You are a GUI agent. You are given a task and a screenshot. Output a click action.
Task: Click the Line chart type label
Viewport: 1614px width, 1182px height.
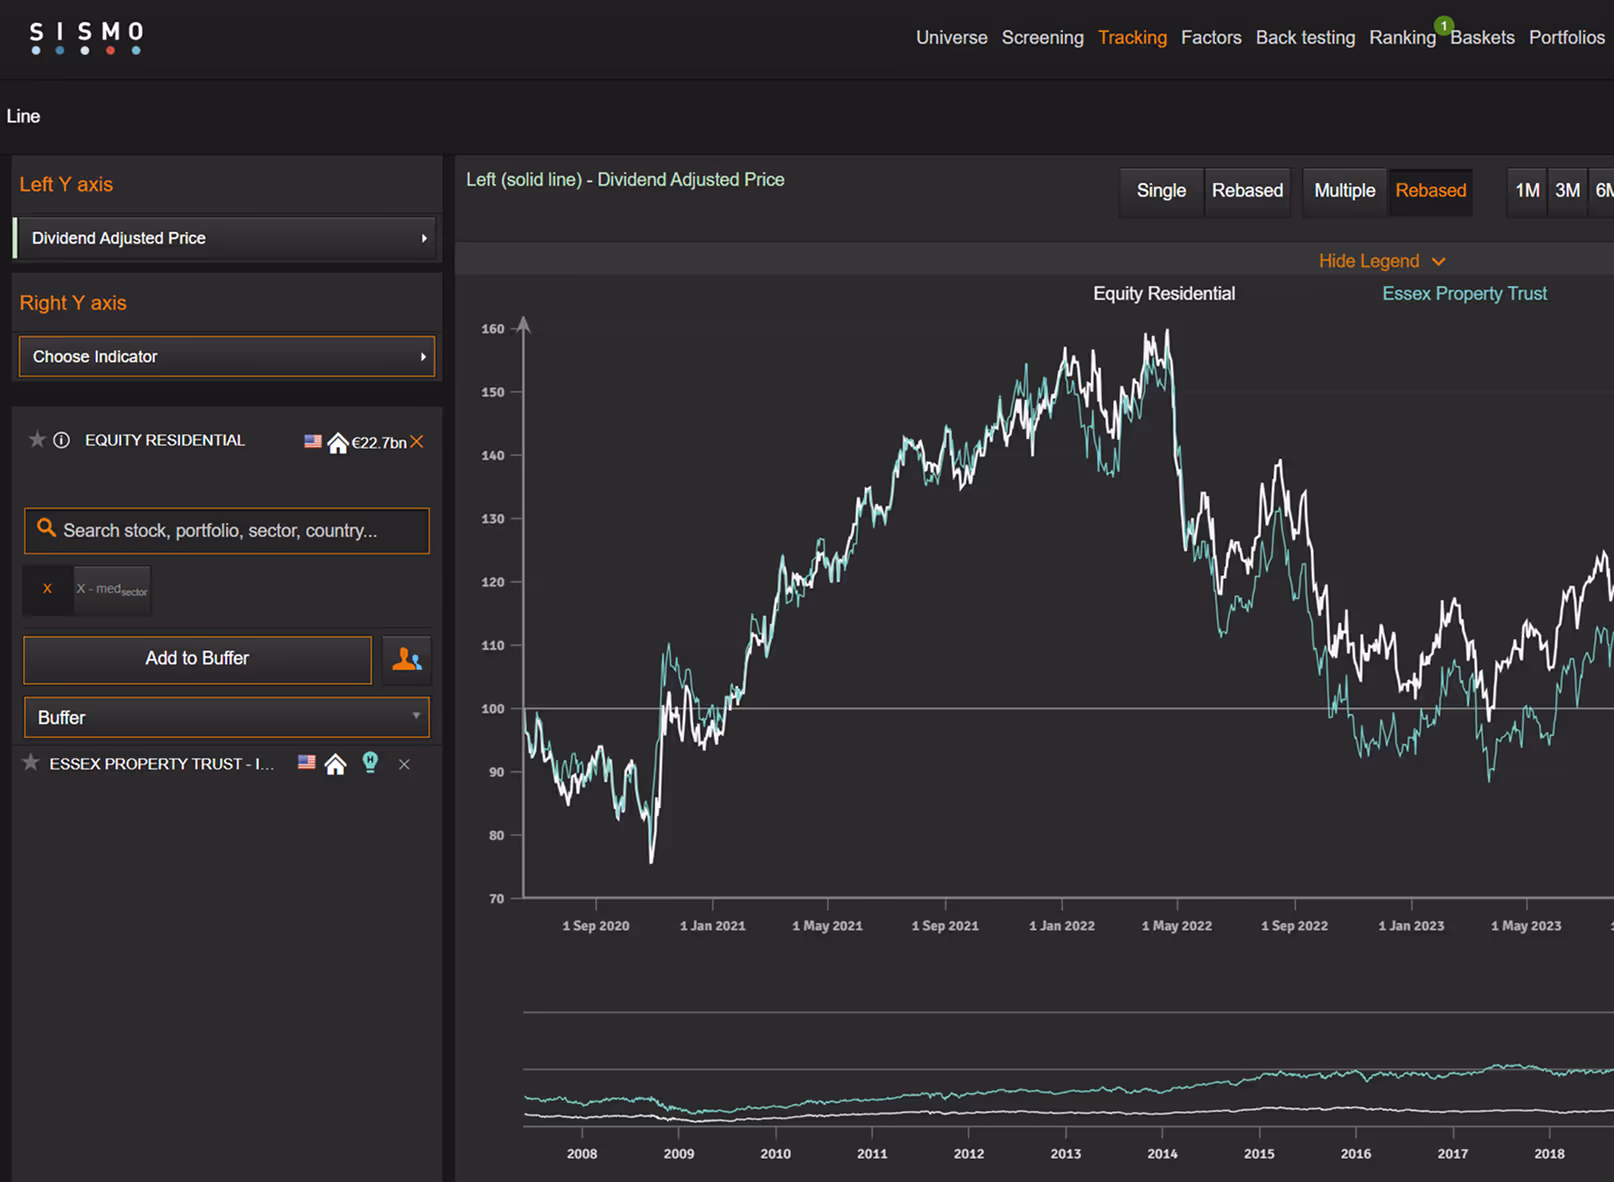pyautogui.click(x=23, y=116)
